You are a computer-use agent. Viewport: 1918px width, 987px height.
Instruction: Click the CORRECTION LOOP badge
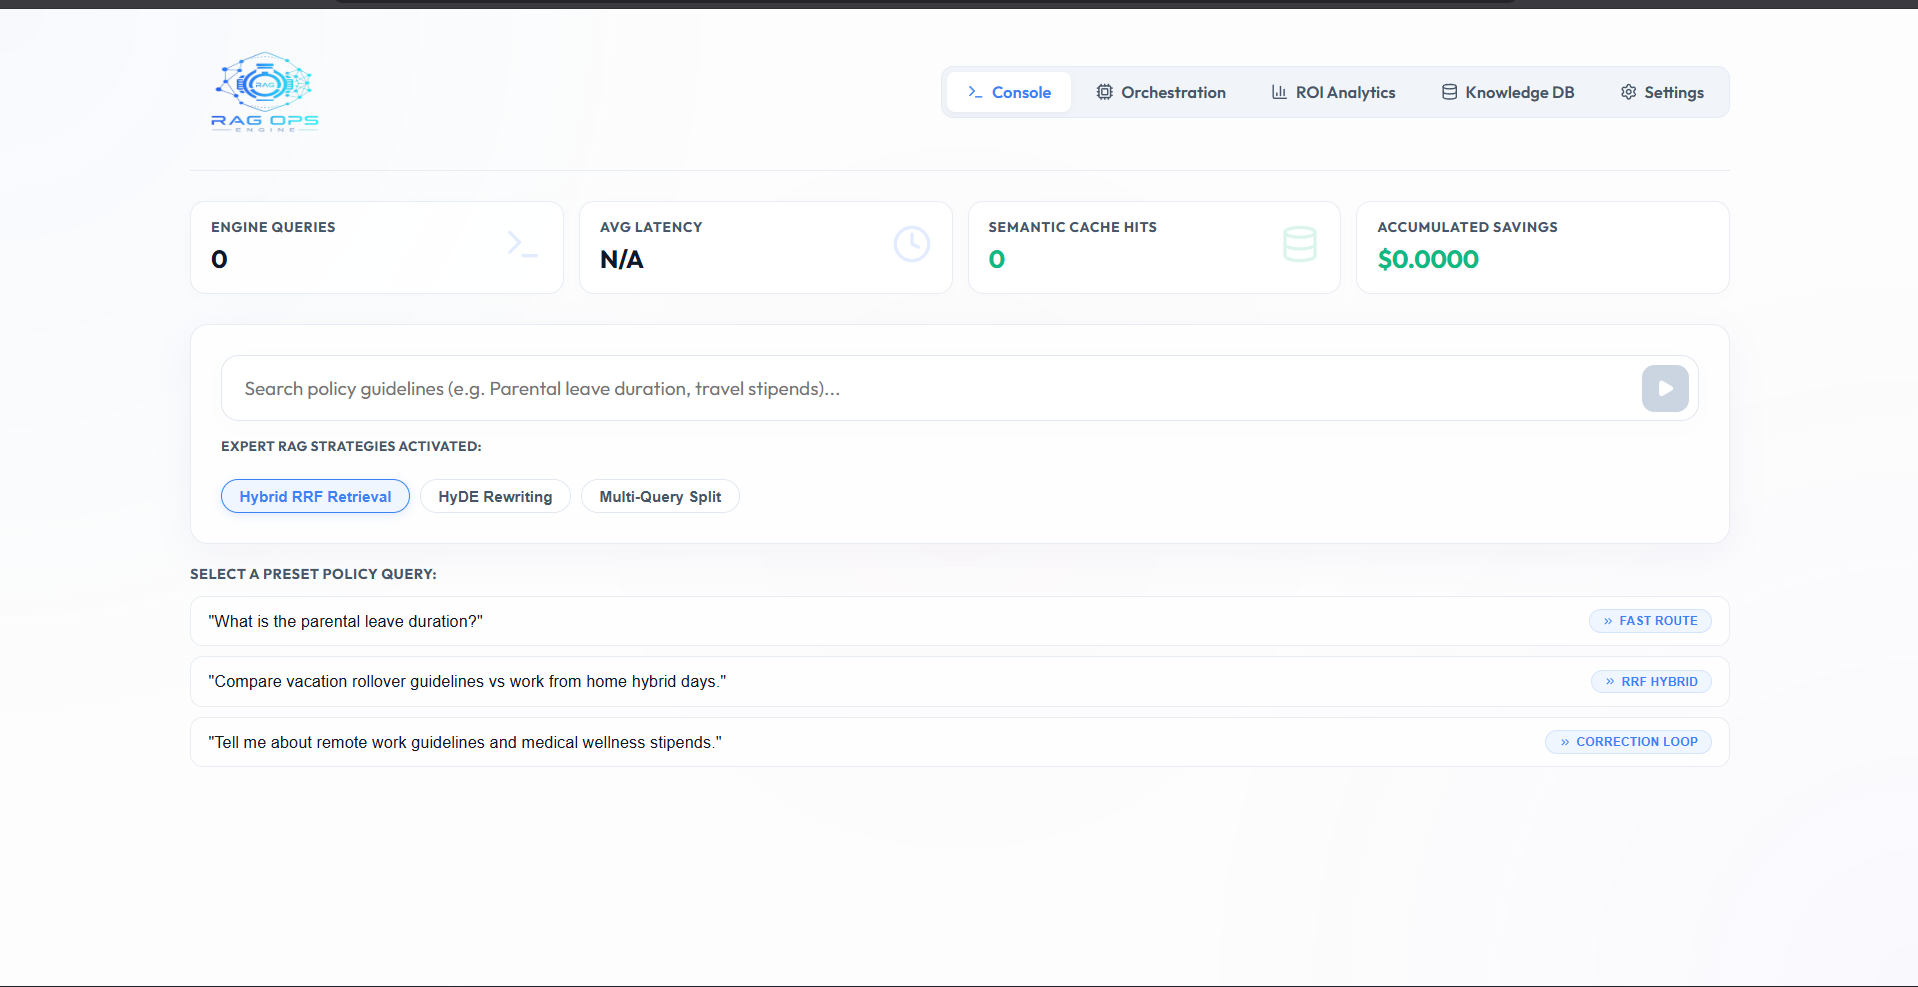coord(1628,742)
